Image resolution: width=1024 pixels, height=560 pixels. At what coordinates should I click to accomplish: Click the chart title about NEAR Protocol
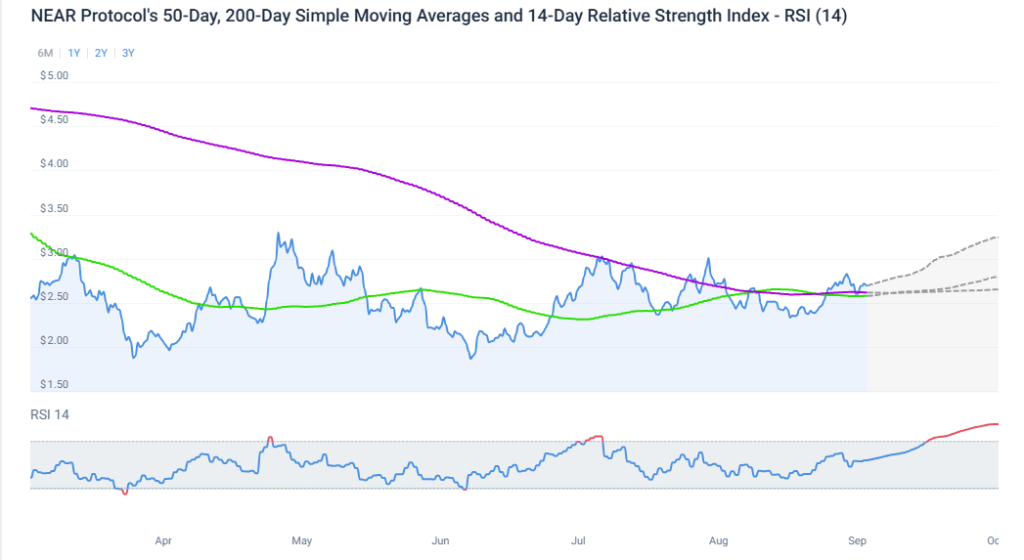(439, 16)
